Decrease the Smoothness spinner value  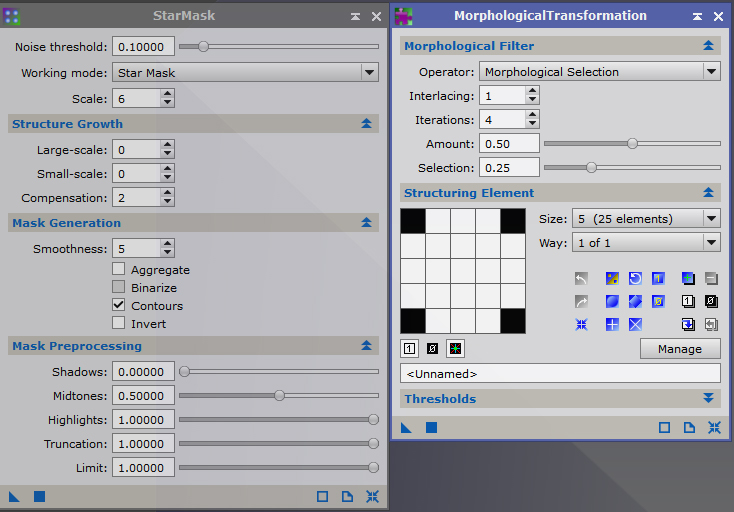tap(168, 253)
